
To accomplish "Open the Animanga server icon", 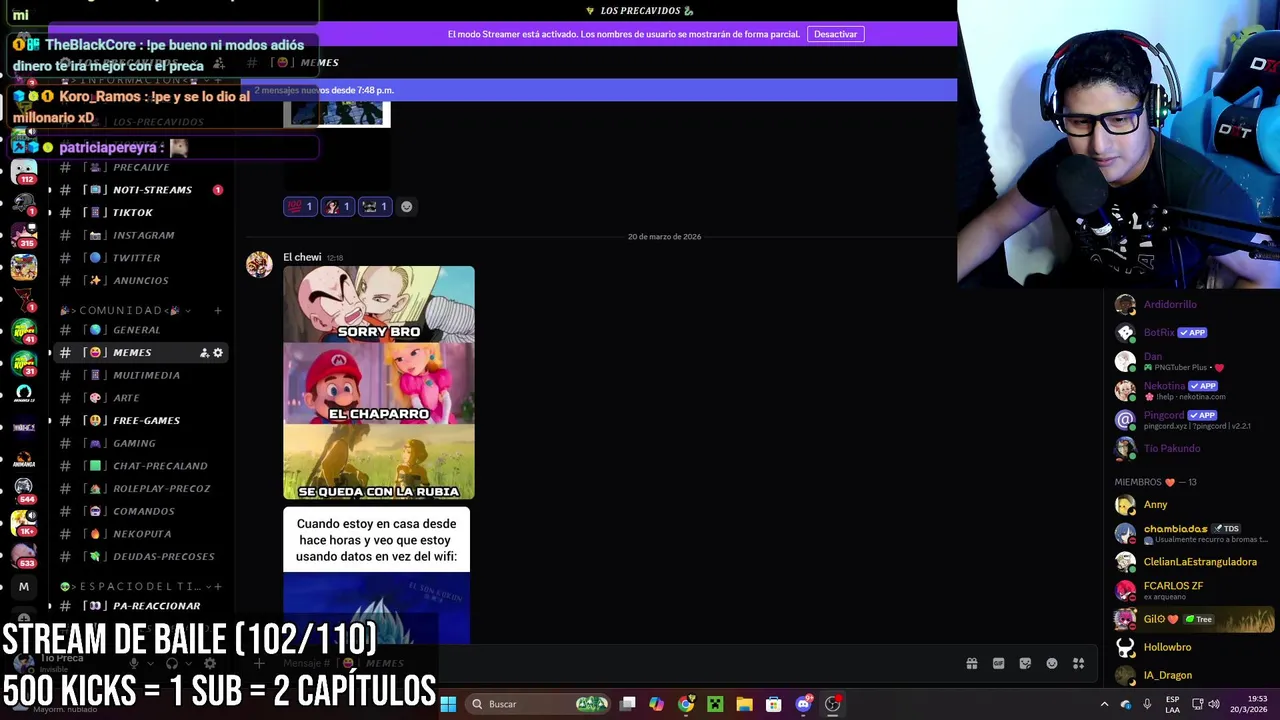I will click(x=24, y=459).
